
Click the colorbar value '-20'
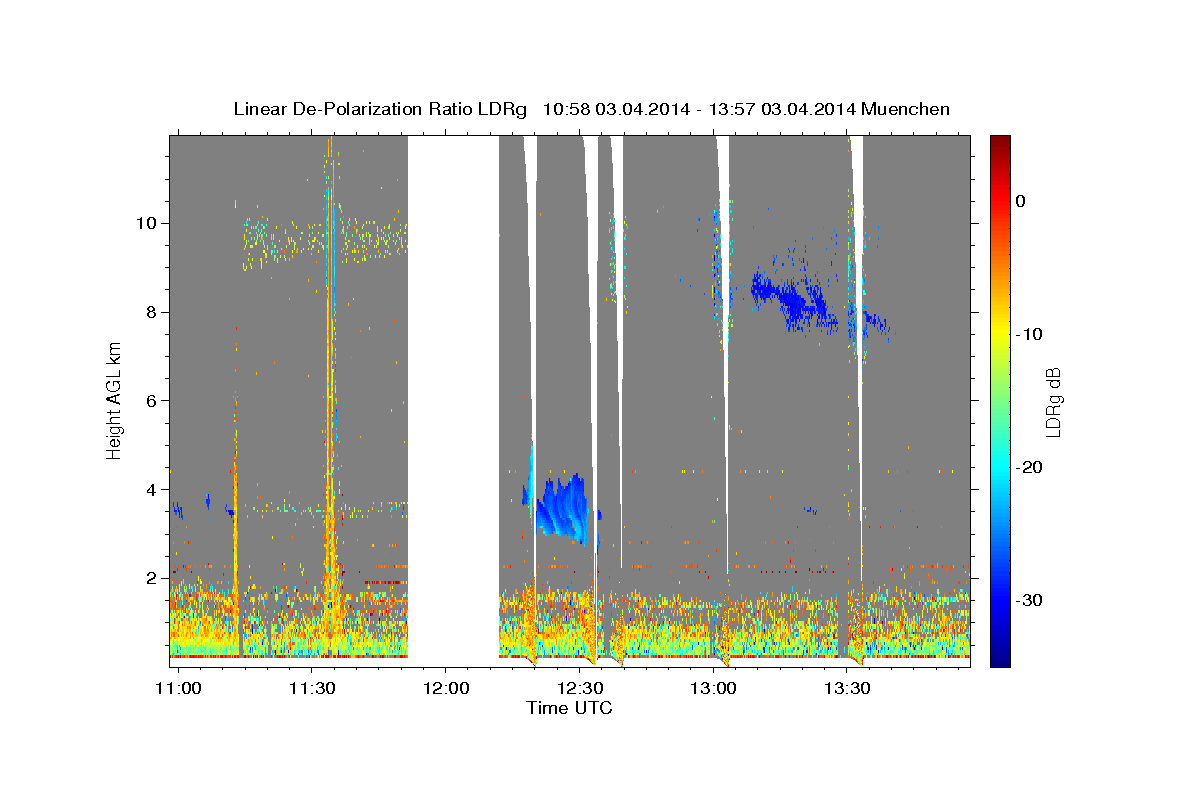(1029, 467)
